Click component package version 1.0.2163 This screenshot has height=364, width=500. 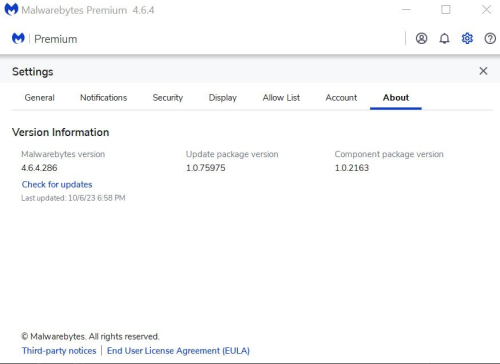click(352, 168)
